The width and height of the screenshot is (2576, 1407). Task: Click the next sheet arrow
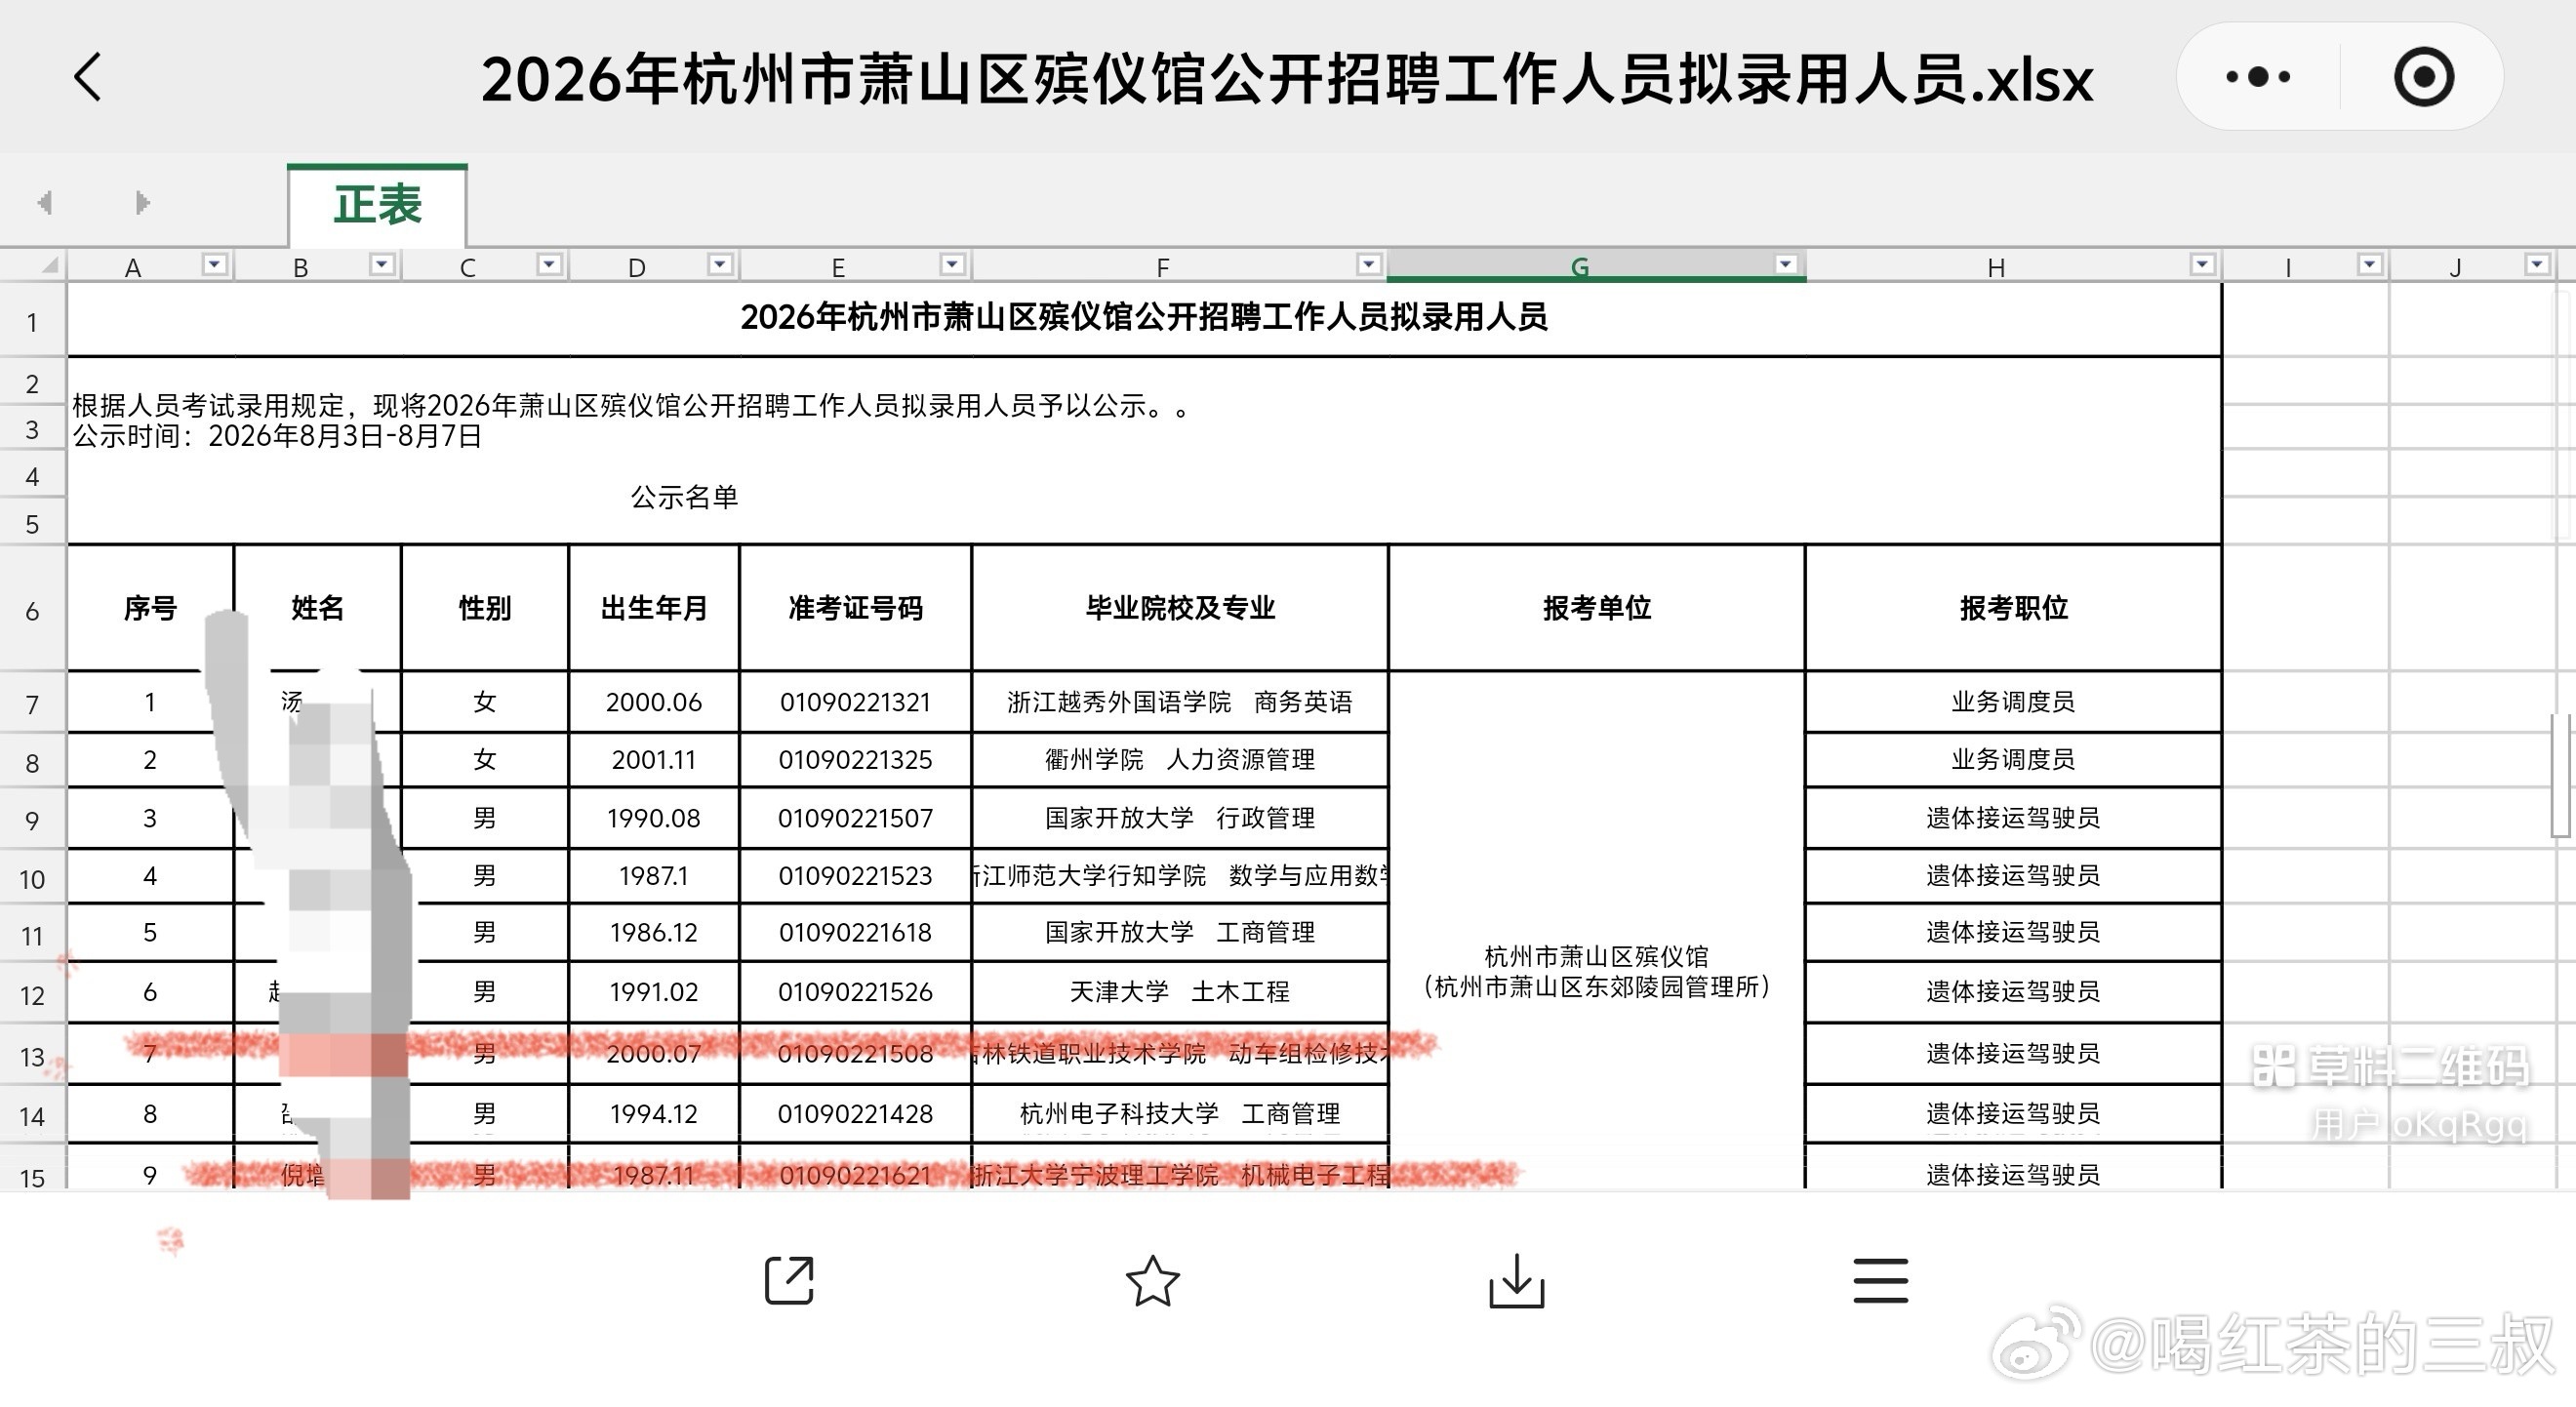pos(142,203)
